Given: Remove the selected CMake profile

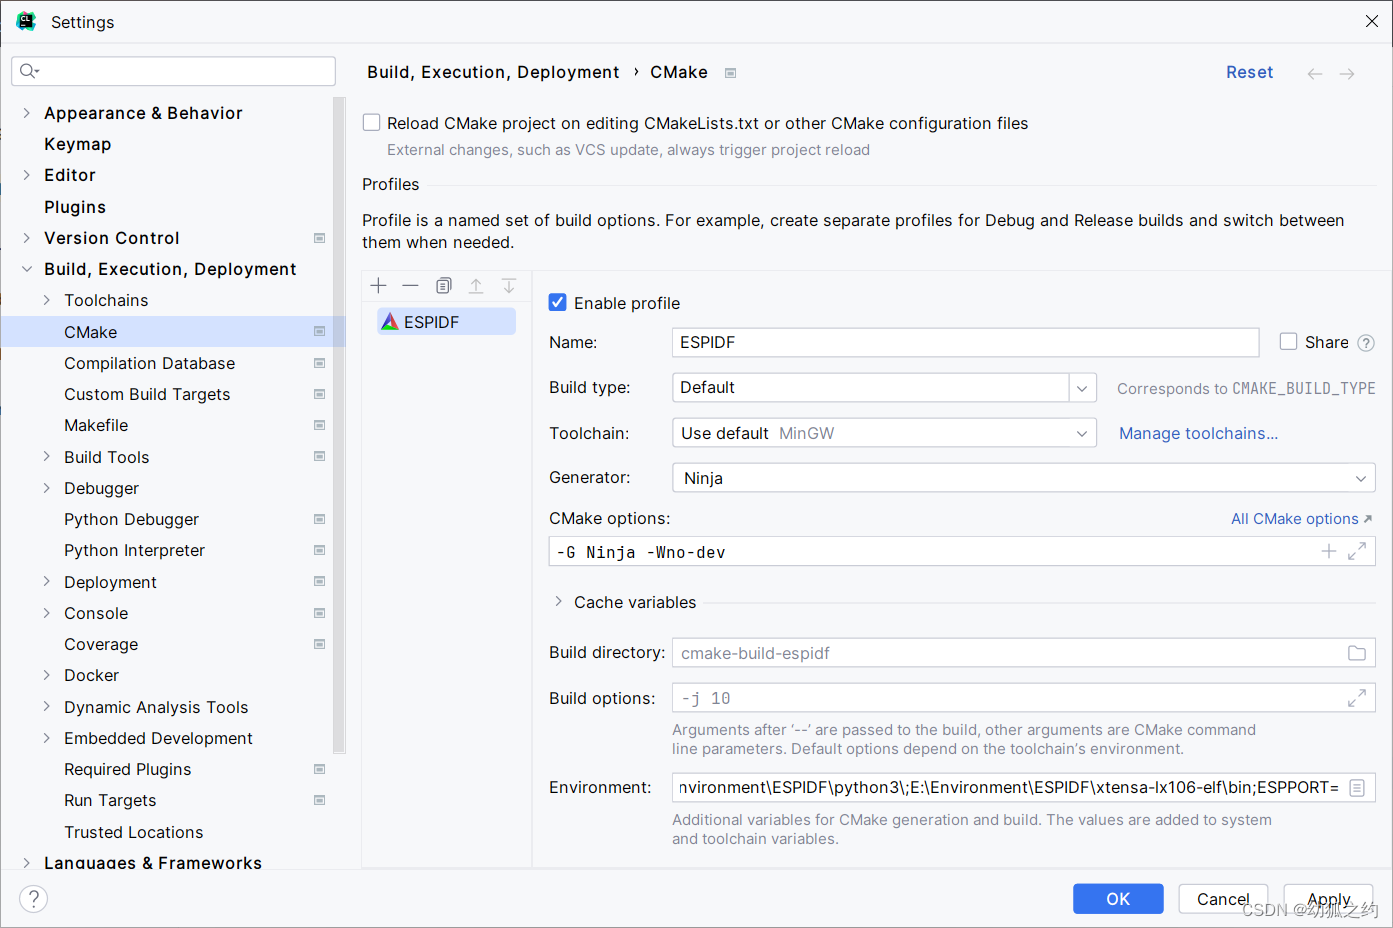Looking at the screenshot, I should click(x=410, y=286).
